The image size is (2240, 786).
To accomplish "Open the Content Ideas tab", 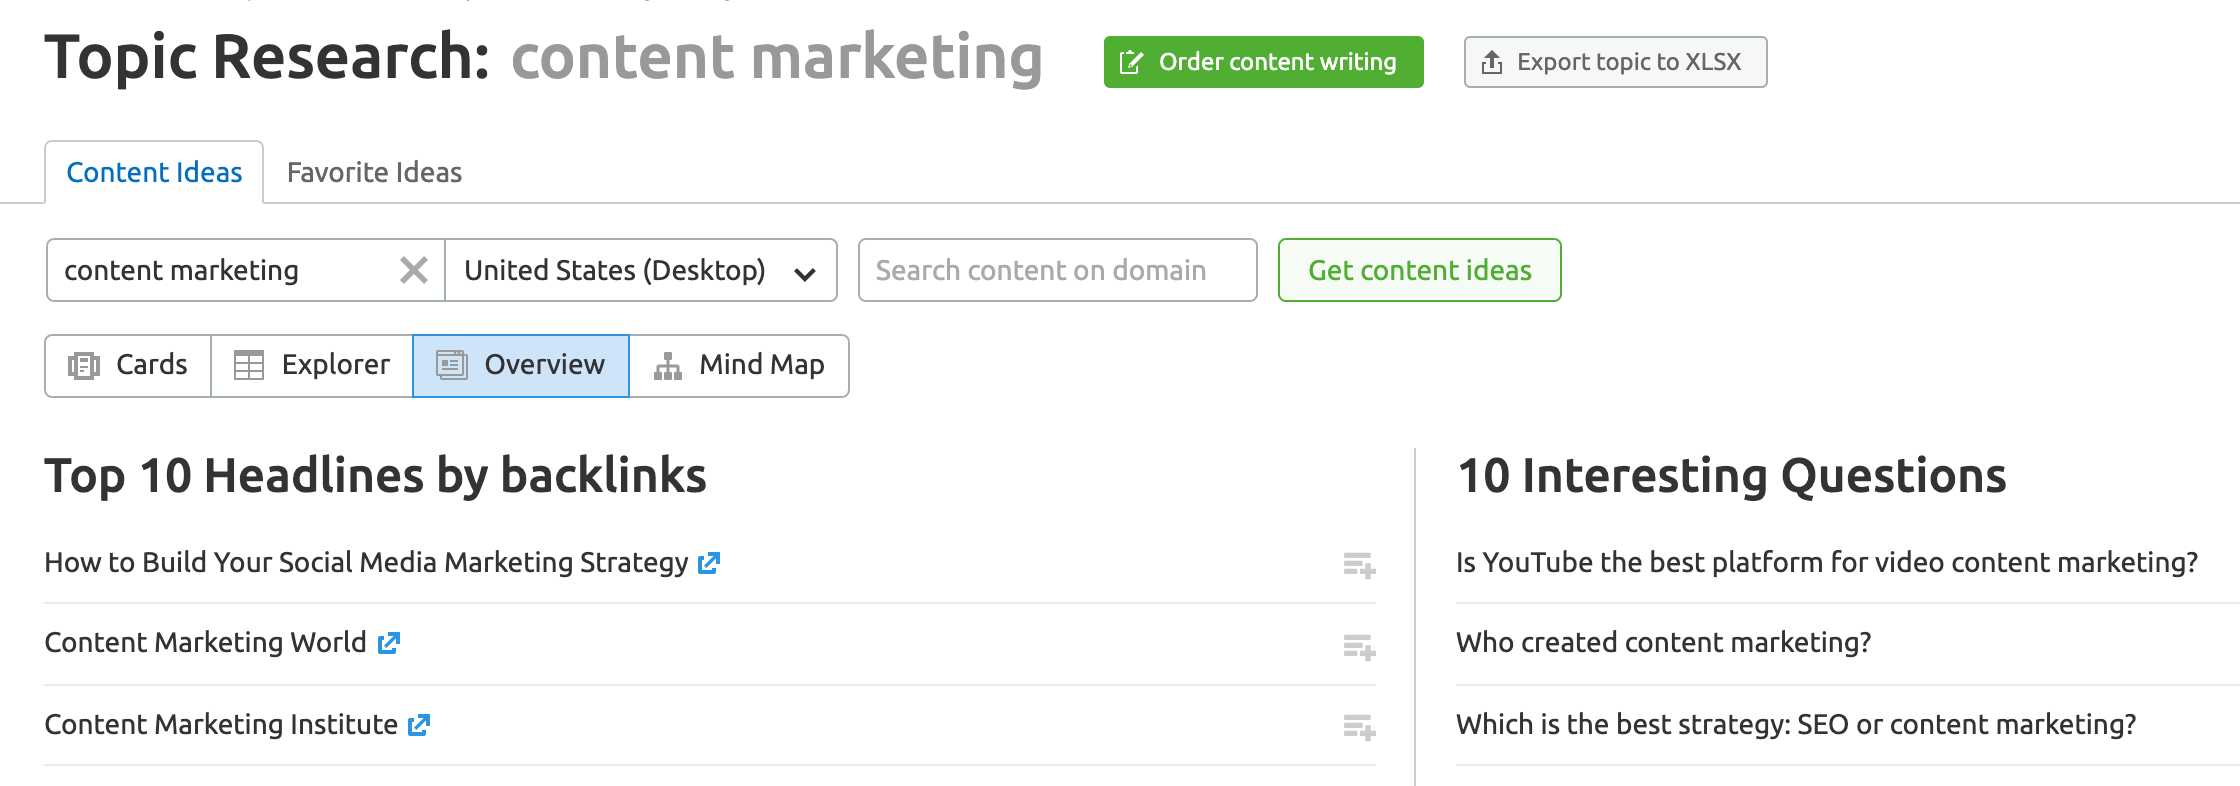I will [x=154, y=172].
